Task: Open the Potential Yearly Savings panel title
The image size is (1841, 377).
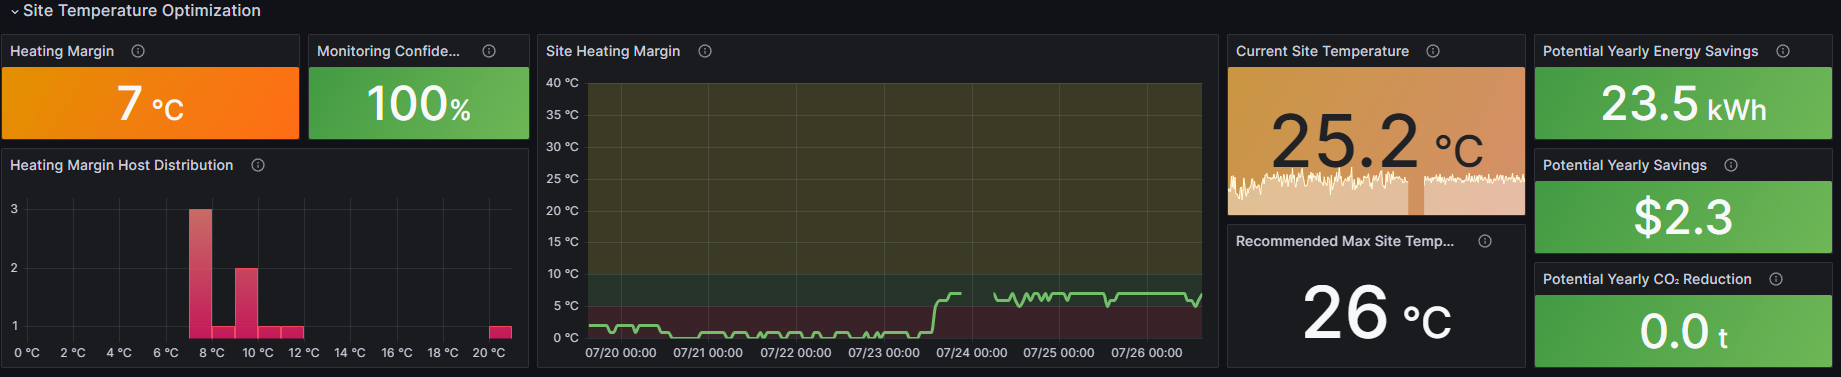Action: (x=1625, y=165)
